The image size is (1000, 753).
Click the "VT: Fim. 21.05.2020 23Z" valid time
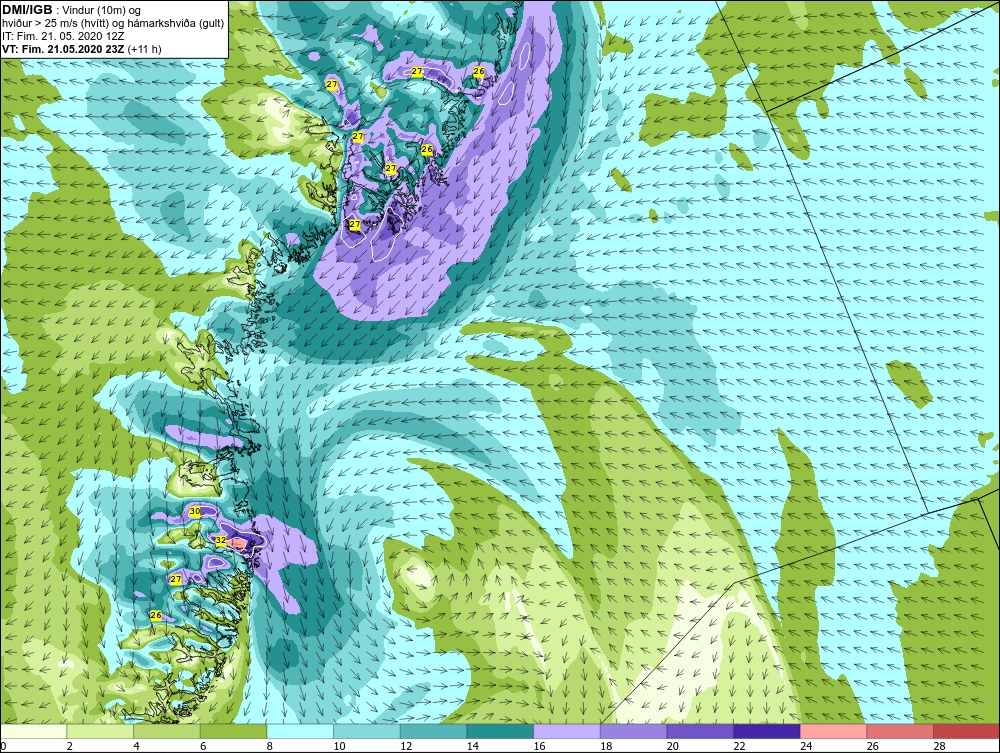click(x=64, y=49)
